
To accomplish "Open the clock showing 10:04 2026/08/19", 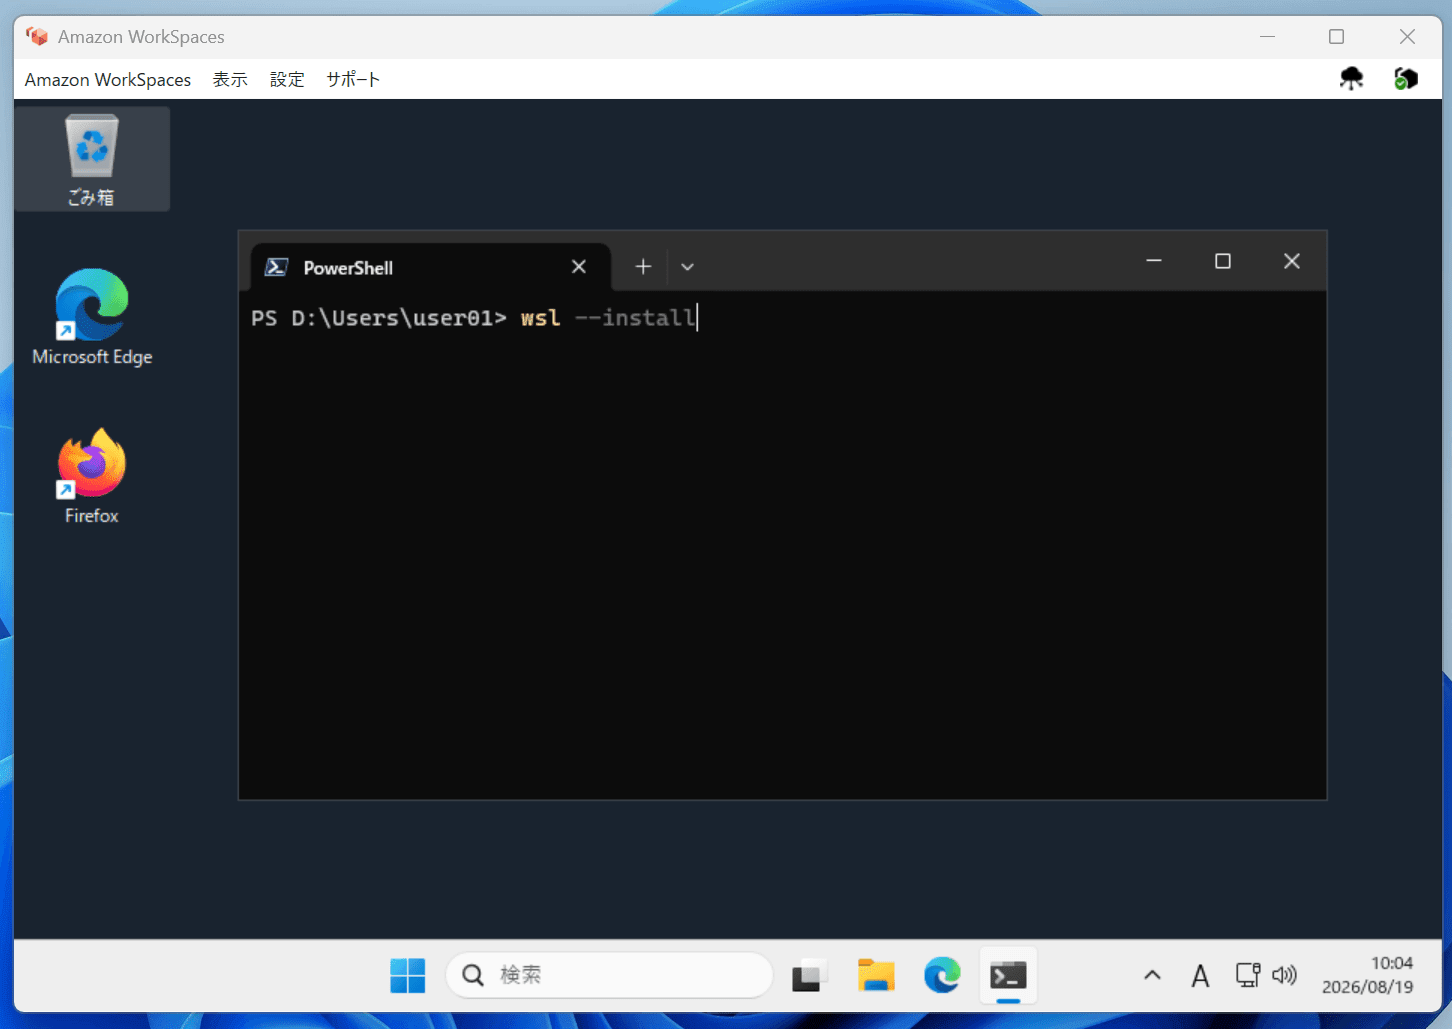I will click(1367, 975).
